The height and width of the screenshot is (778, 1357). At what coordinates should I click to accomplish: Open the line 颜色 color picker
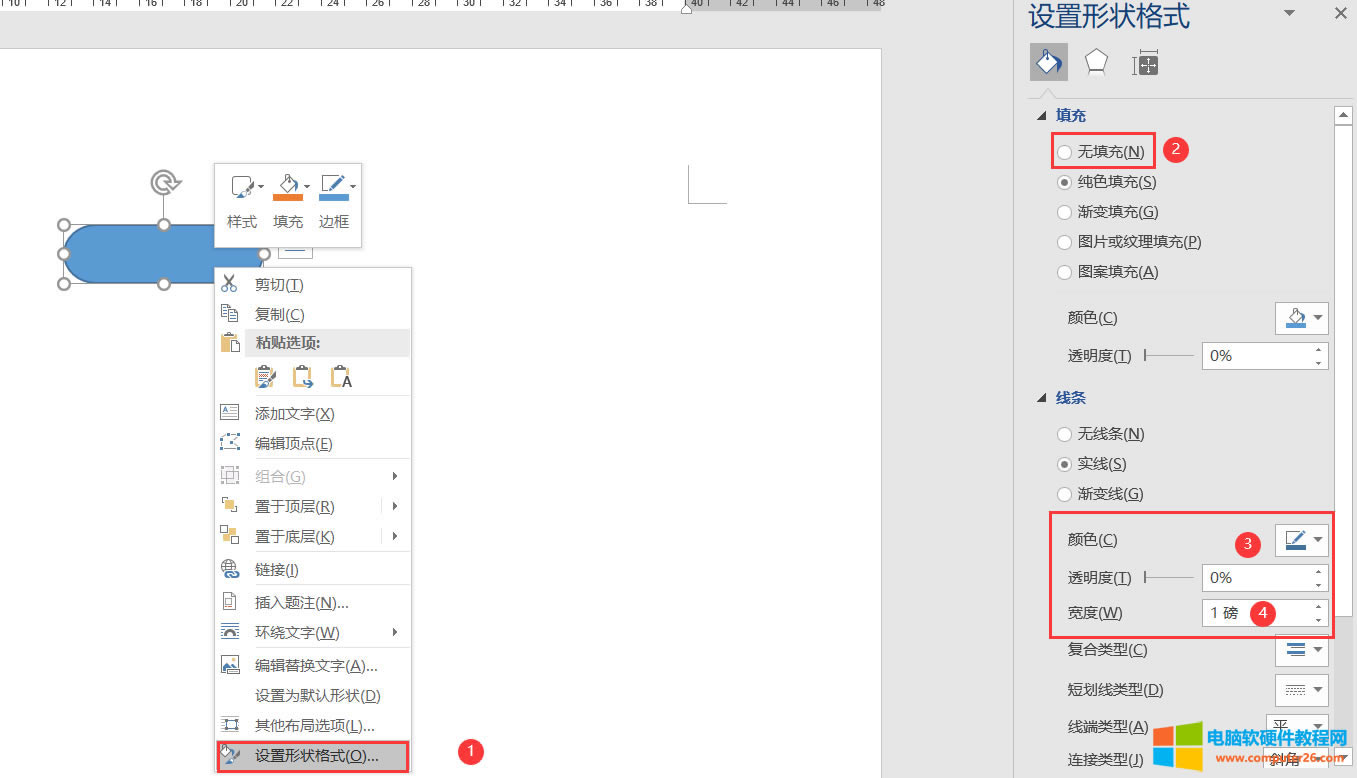click(1301, 540)
